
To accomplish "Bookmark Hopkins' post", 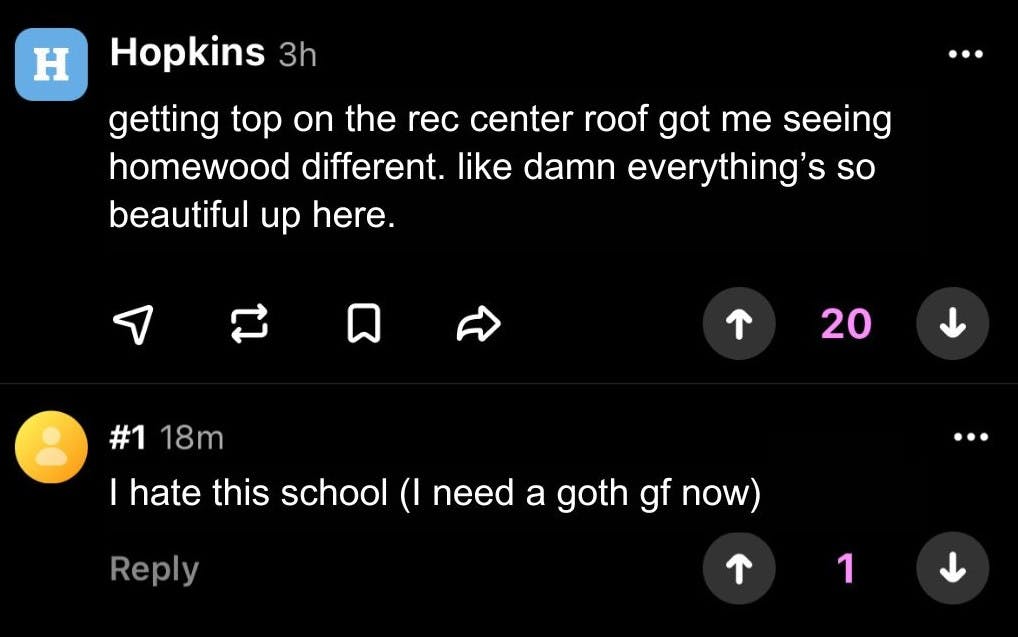I will (x=364, y=323).
